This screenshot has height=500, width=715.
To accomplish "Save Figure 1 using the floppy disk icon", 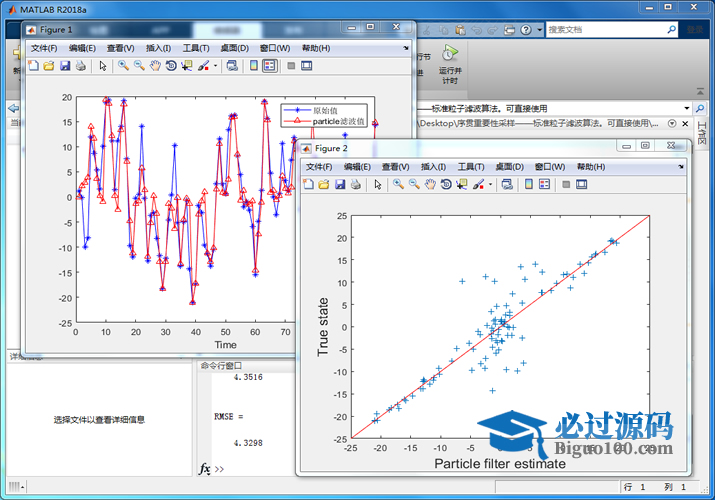I will (65, 66).
